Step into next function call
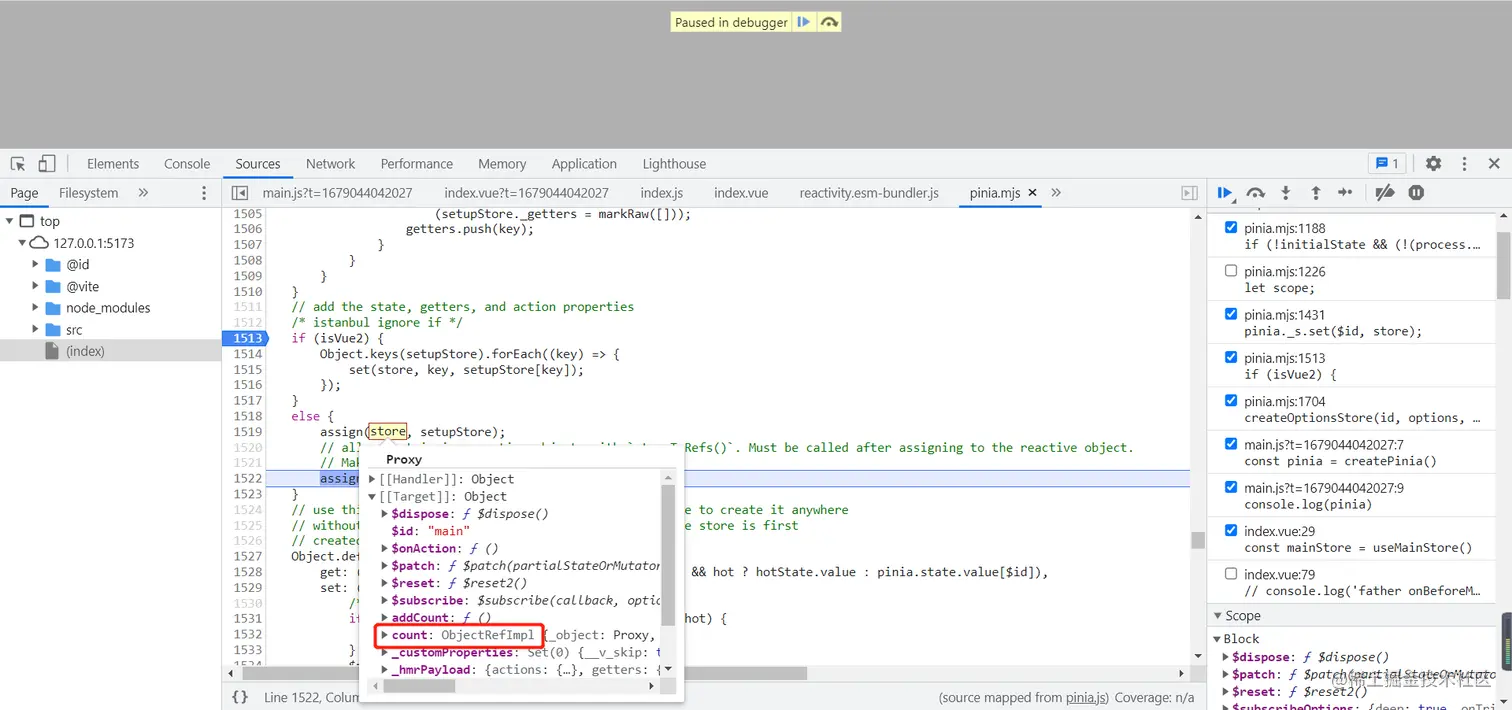Screen dimensions: 1512x710 pyautogui.click(x=1286, y=193)
